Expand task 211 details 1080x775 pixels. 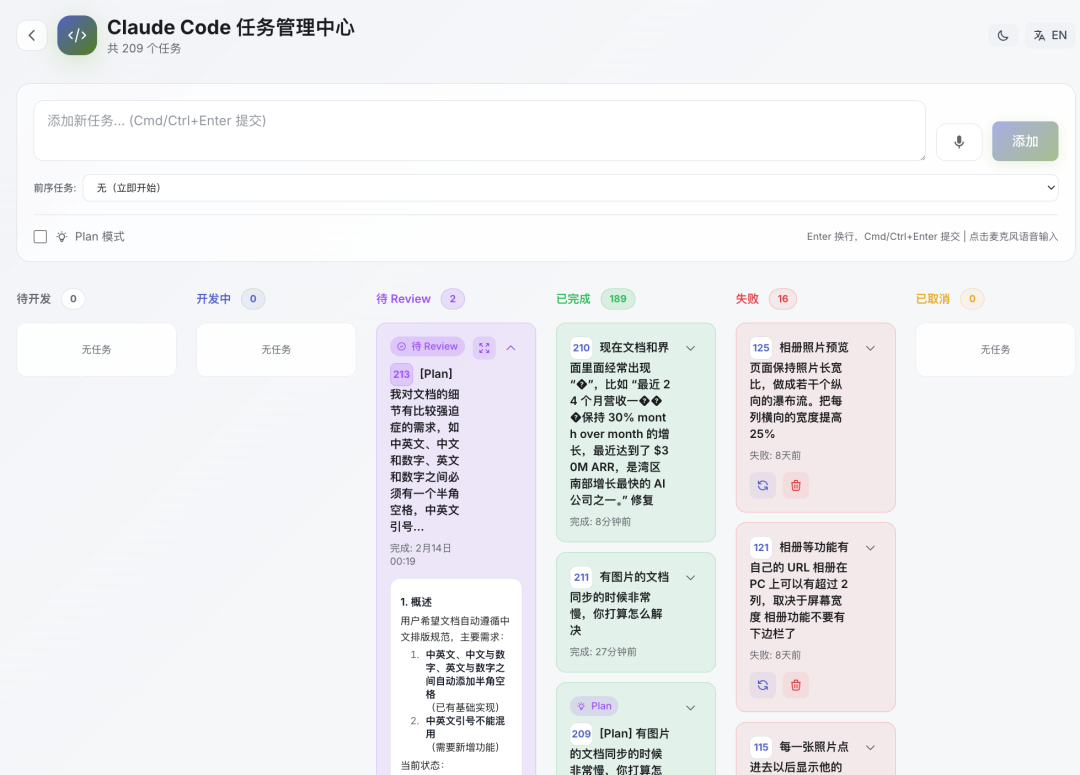(690, 578)
